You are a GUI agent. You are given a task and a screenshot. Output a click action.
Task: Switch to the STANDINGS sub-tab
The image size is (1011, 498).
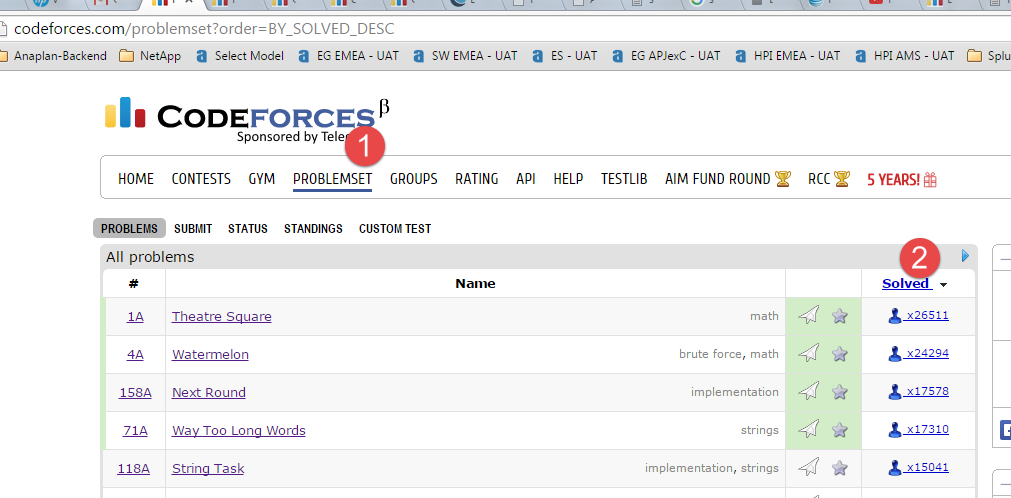(x=313, y=228)
